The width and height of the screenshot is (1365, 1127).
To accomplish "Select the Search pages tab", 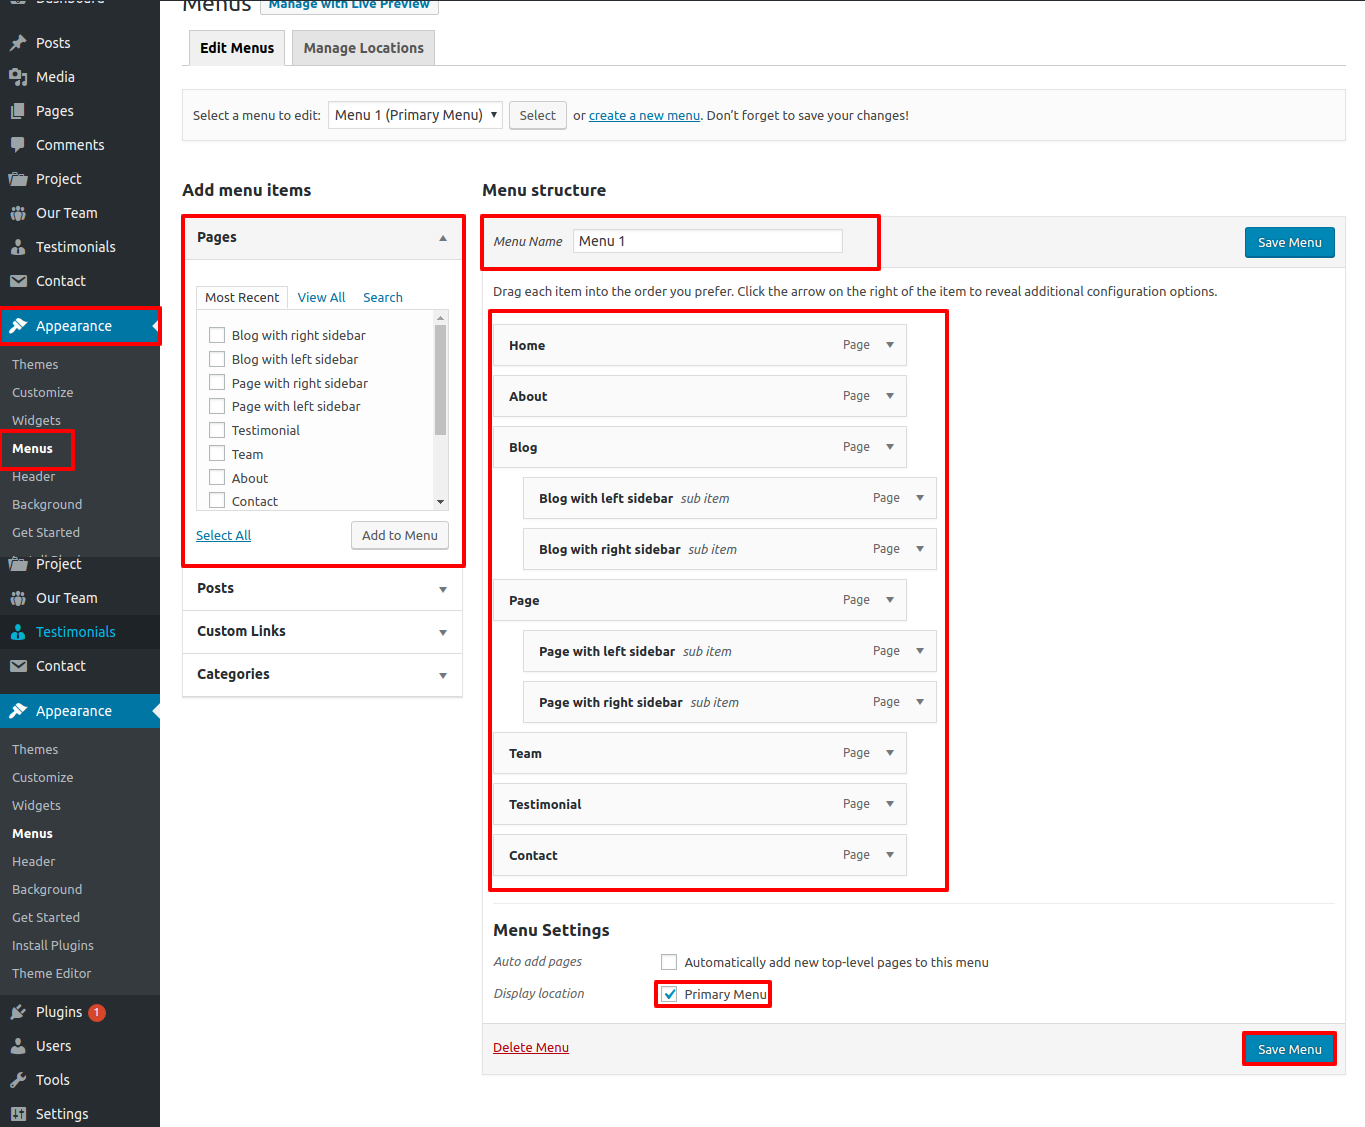I will click(383, 297).
